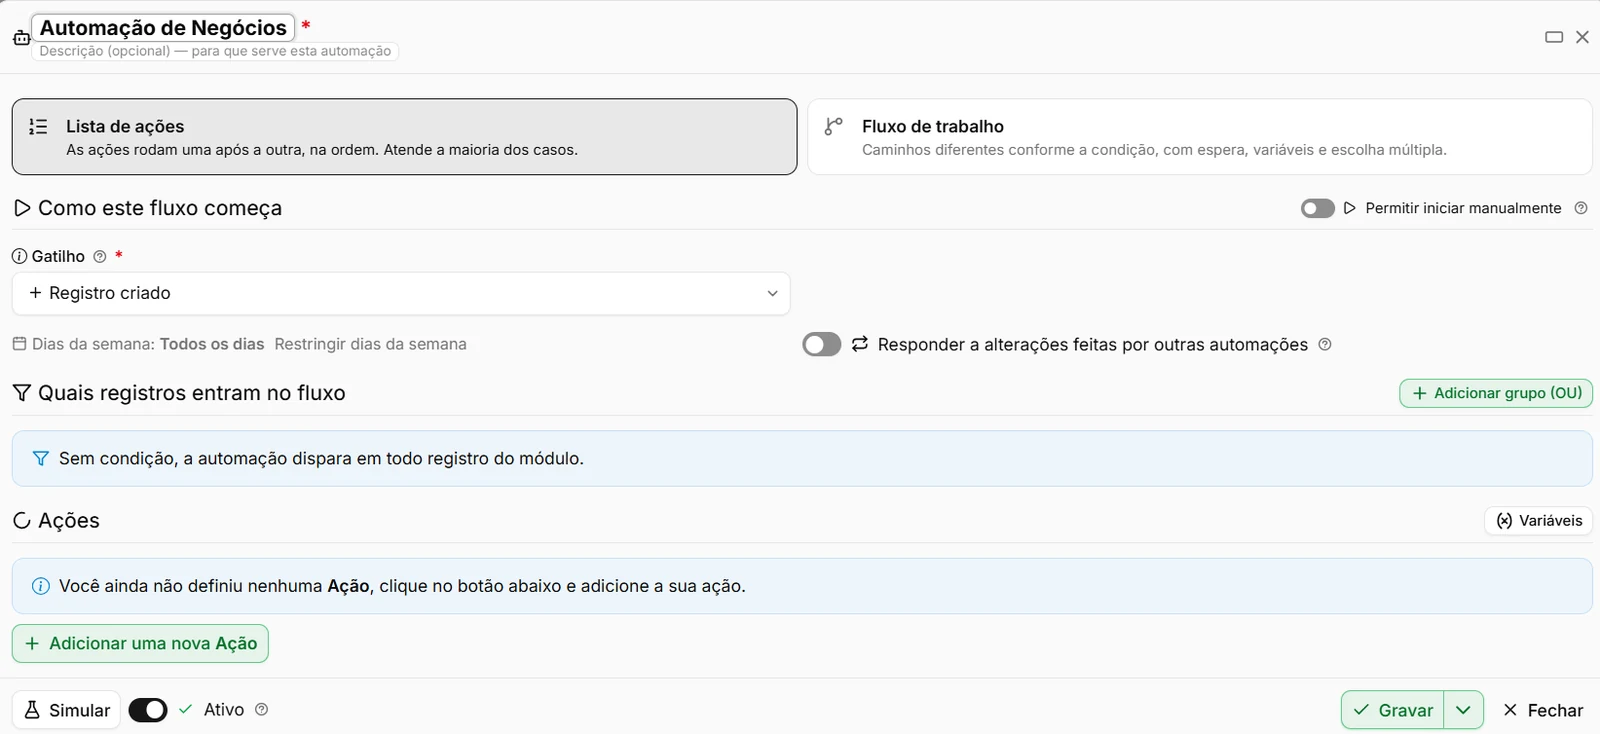1600x734 pixels.
Task: Click help icon beside Permitir iniciar manualmente
Action: [1581, 208]
